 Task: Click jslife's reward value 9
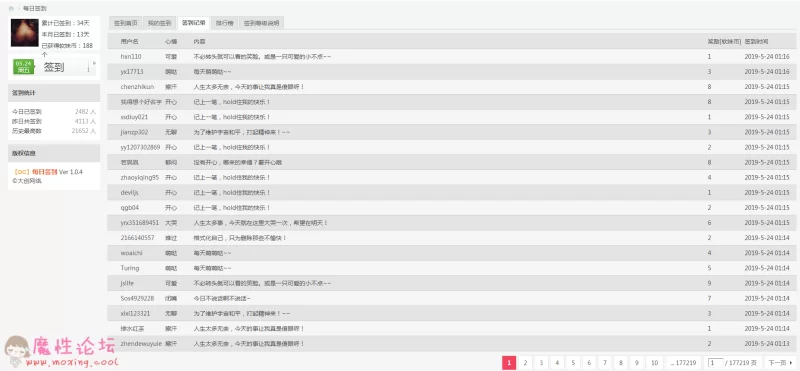click(x=709, y=283)
